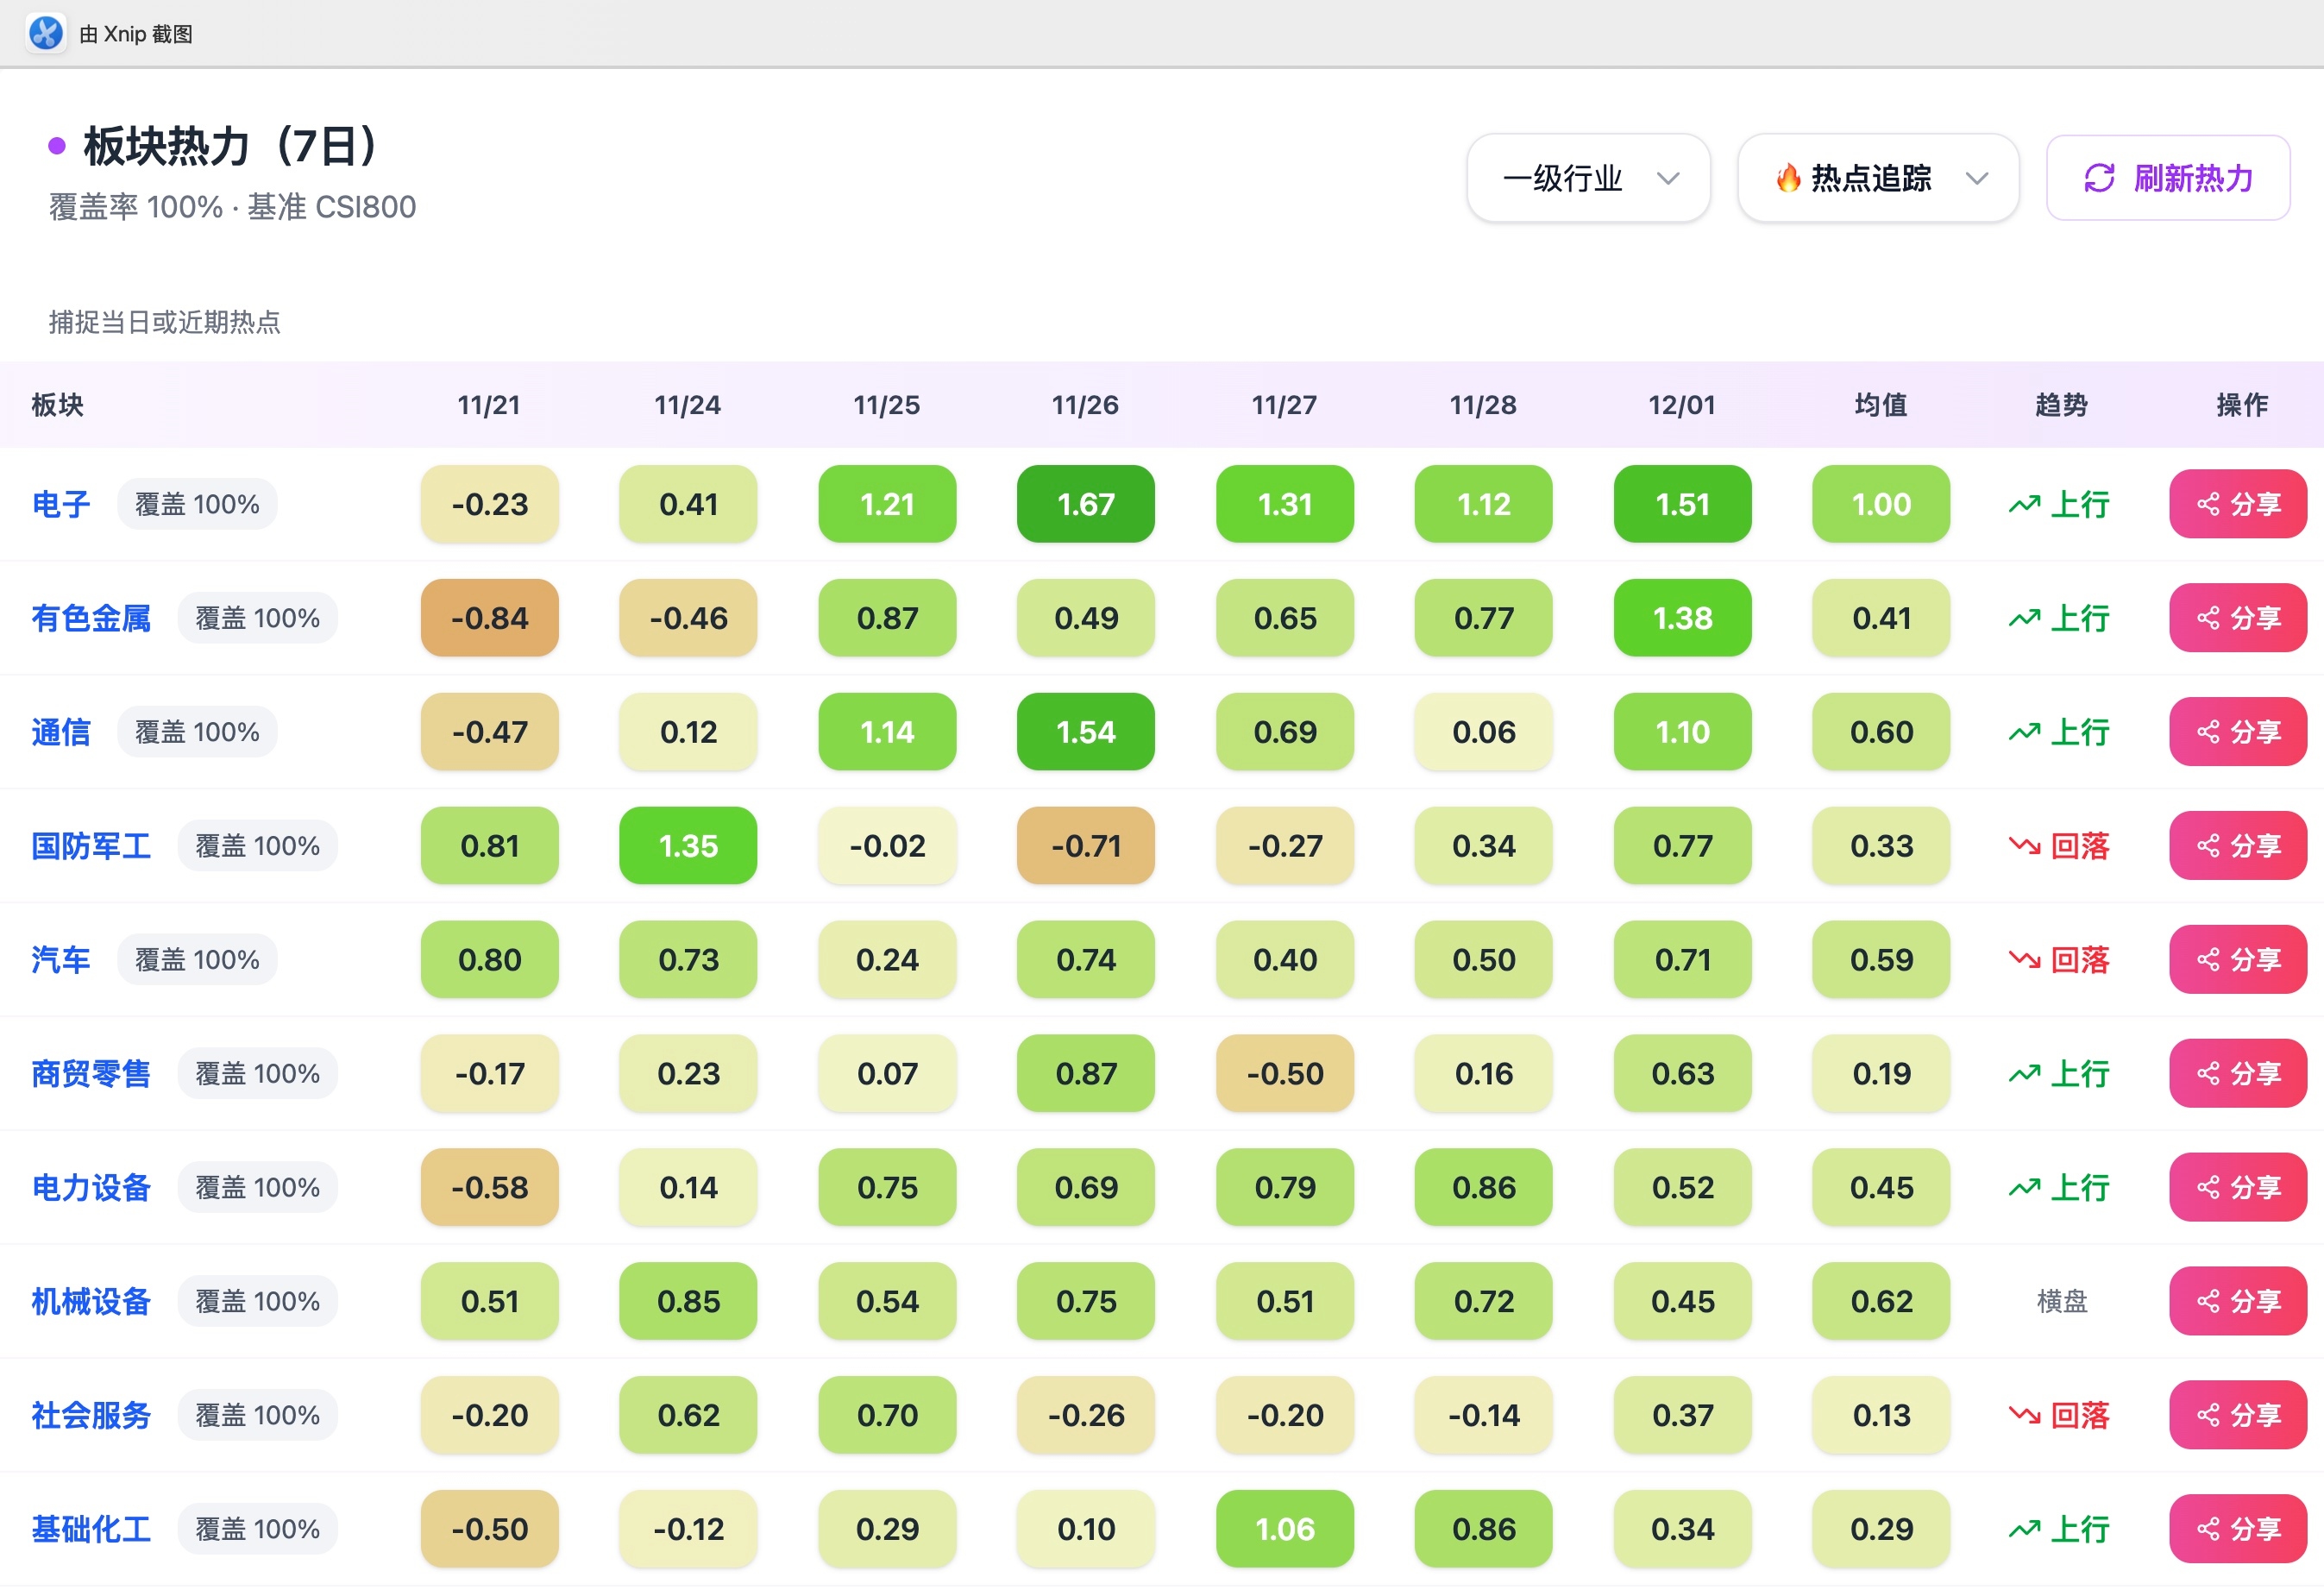Click the 12/01 column header
Screen dimensions: 2324x1596
coord(1681,405)
